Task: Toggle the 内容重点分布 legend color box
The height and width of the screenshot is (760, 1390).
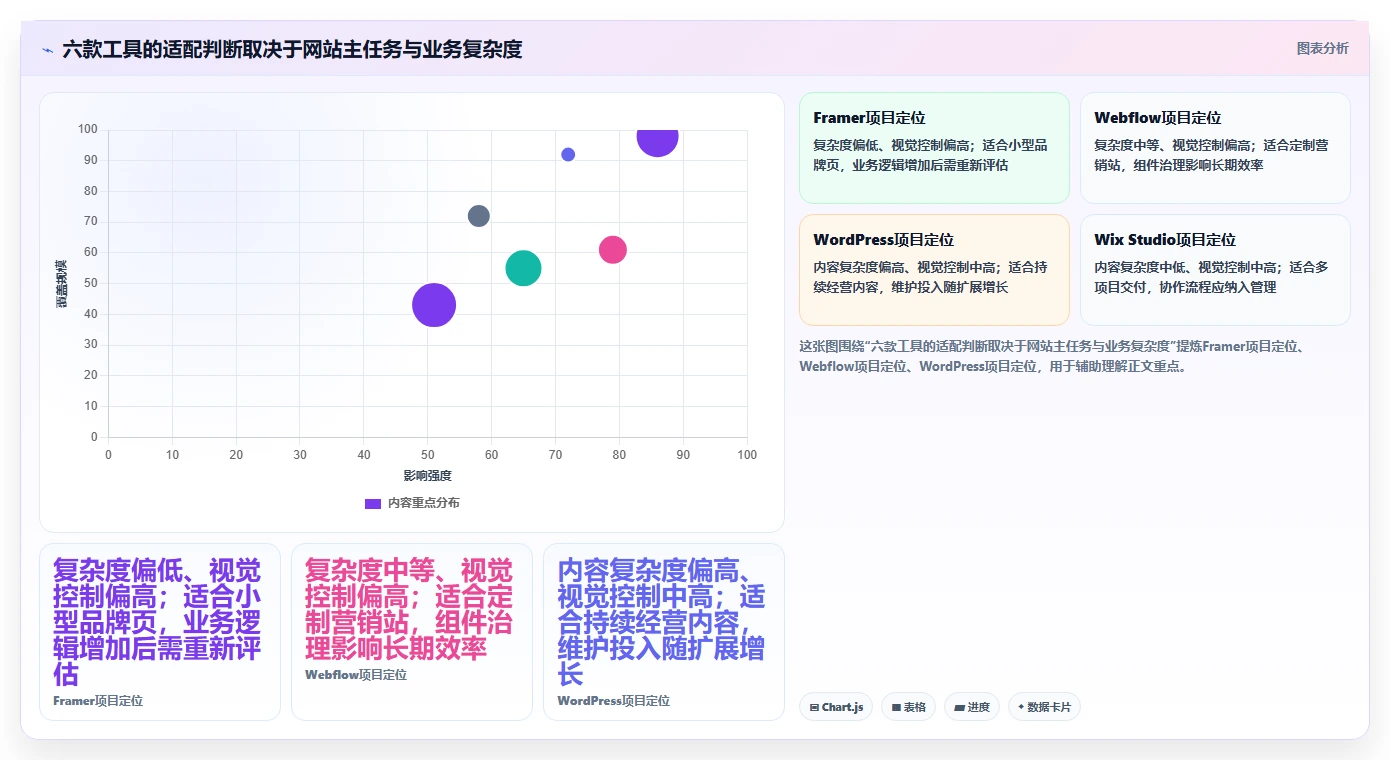Action: pos(373,503)
